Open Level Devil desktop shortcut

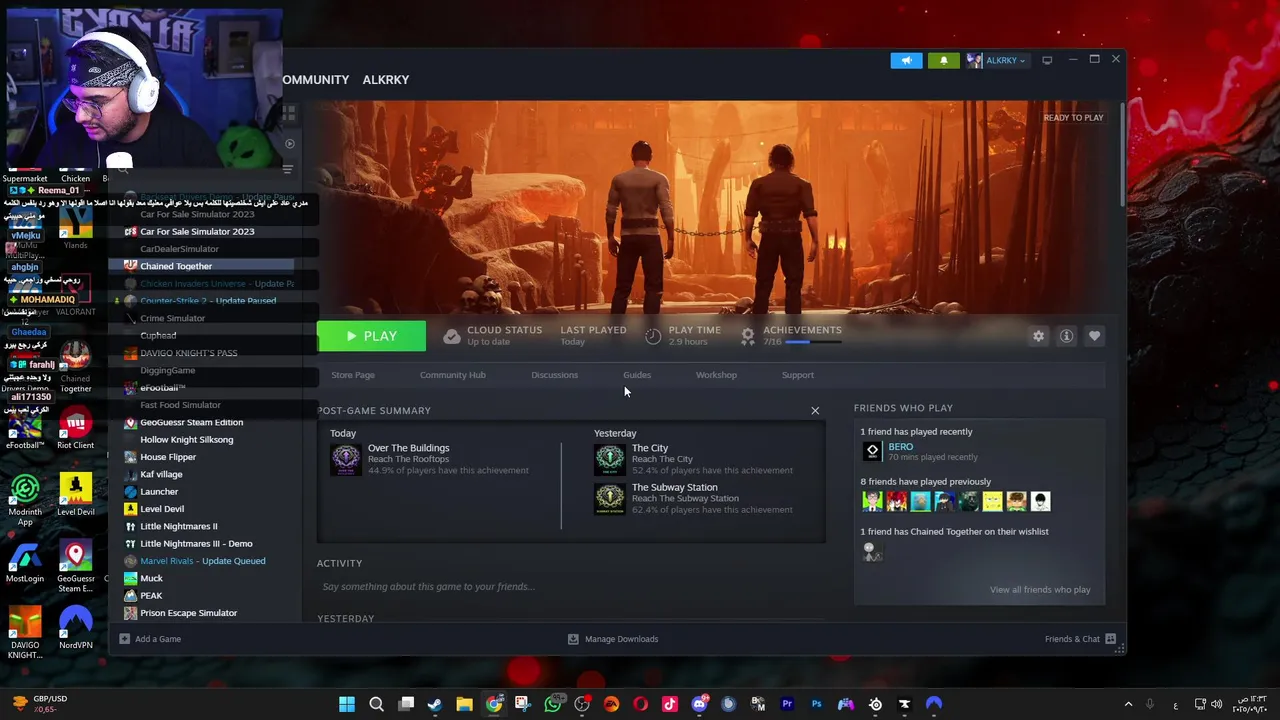point(76,495)
